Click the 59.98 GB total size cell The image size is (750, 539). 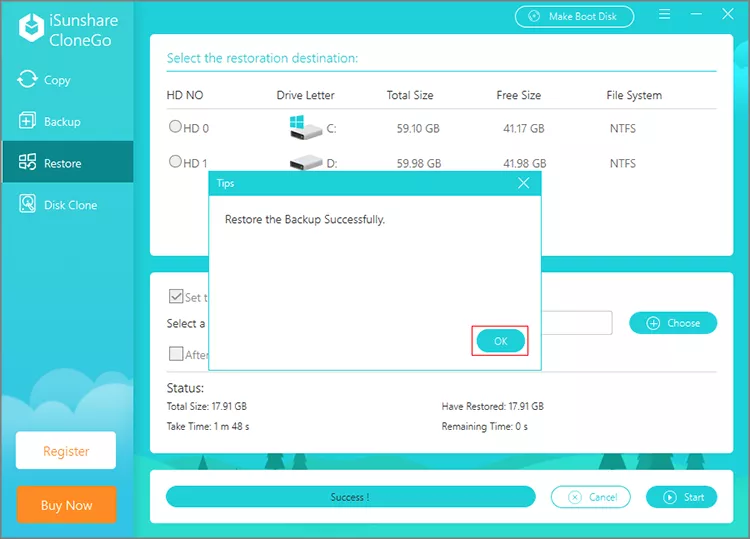point(419,164)
